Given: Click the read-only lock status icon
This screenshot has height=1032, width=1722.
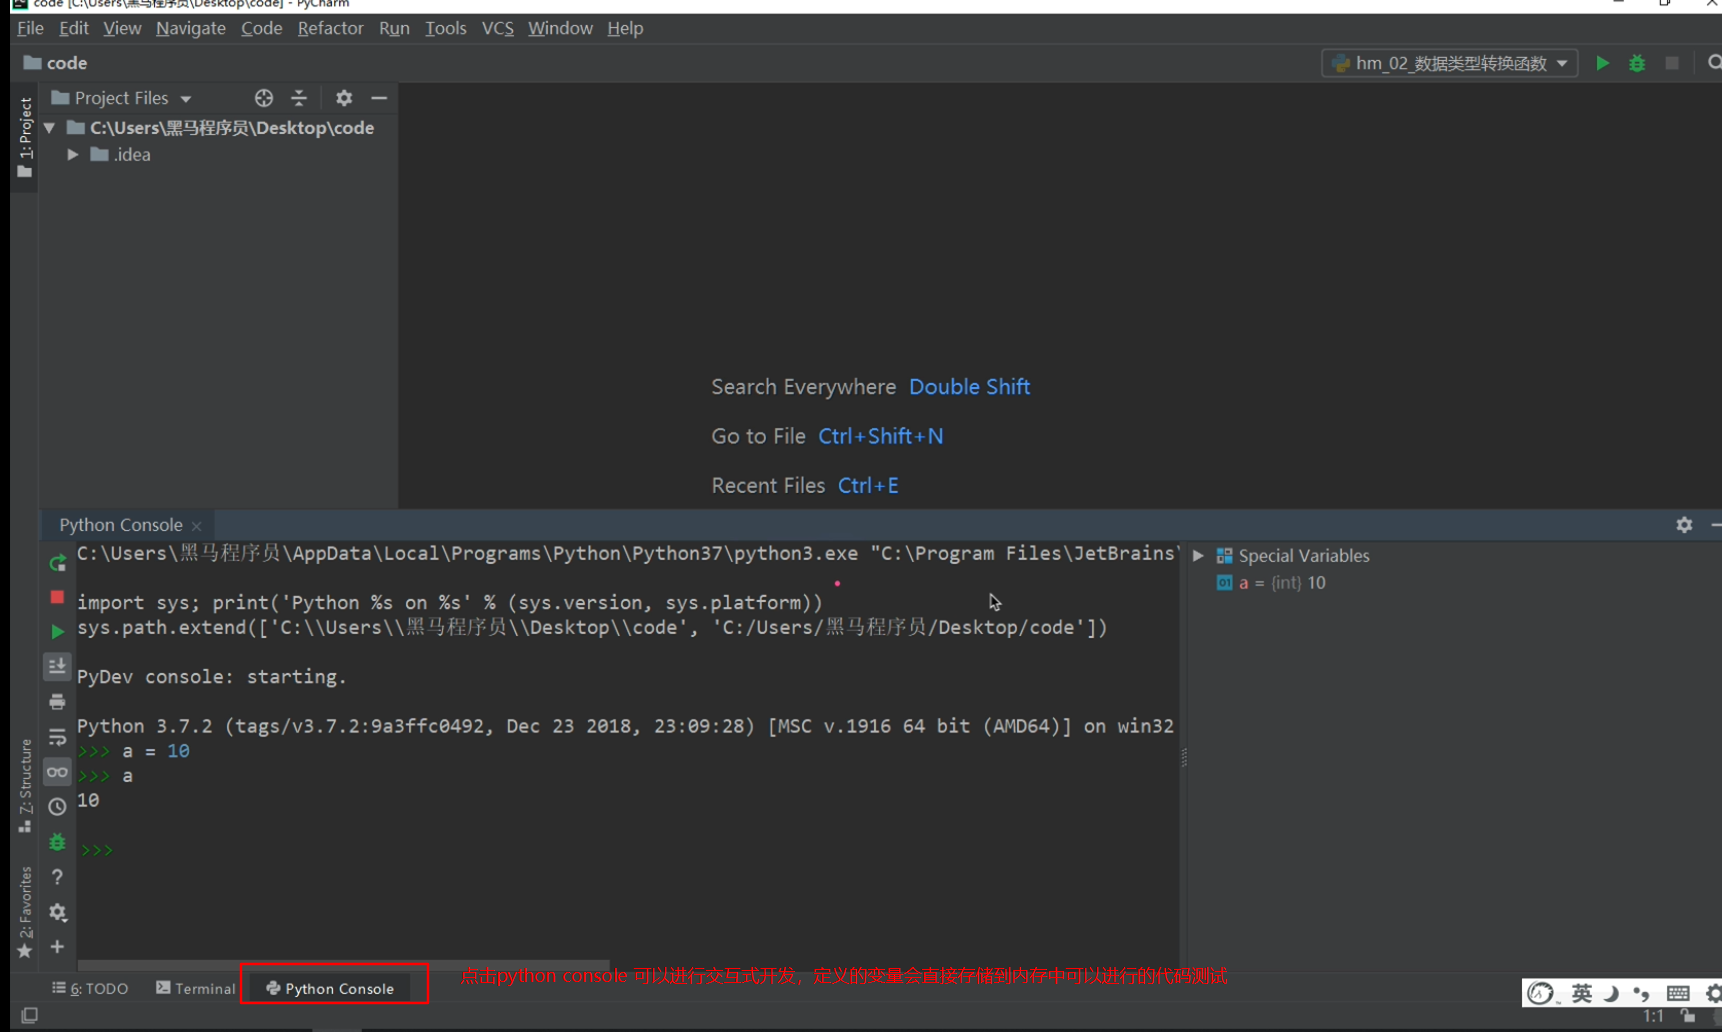Looking at the screenshot, I should pyautogui.click(x=1688, y=1016).
